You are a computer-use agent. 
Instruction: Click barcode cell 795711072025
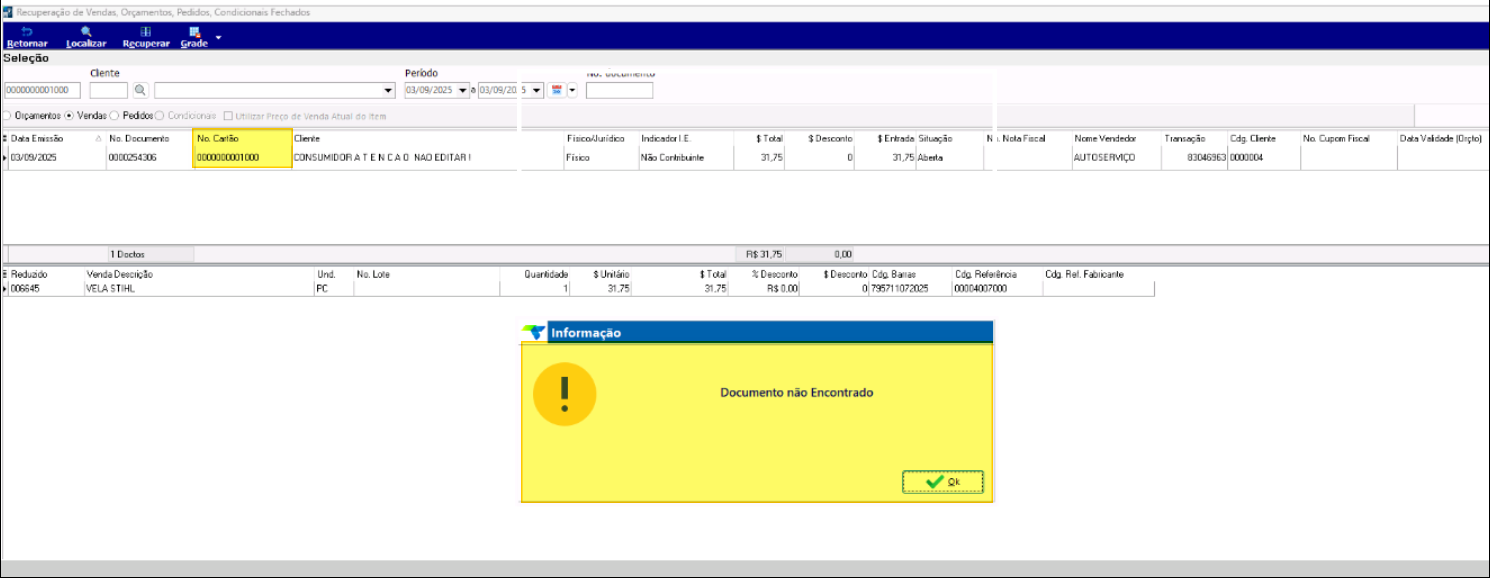tap(910, 289)
